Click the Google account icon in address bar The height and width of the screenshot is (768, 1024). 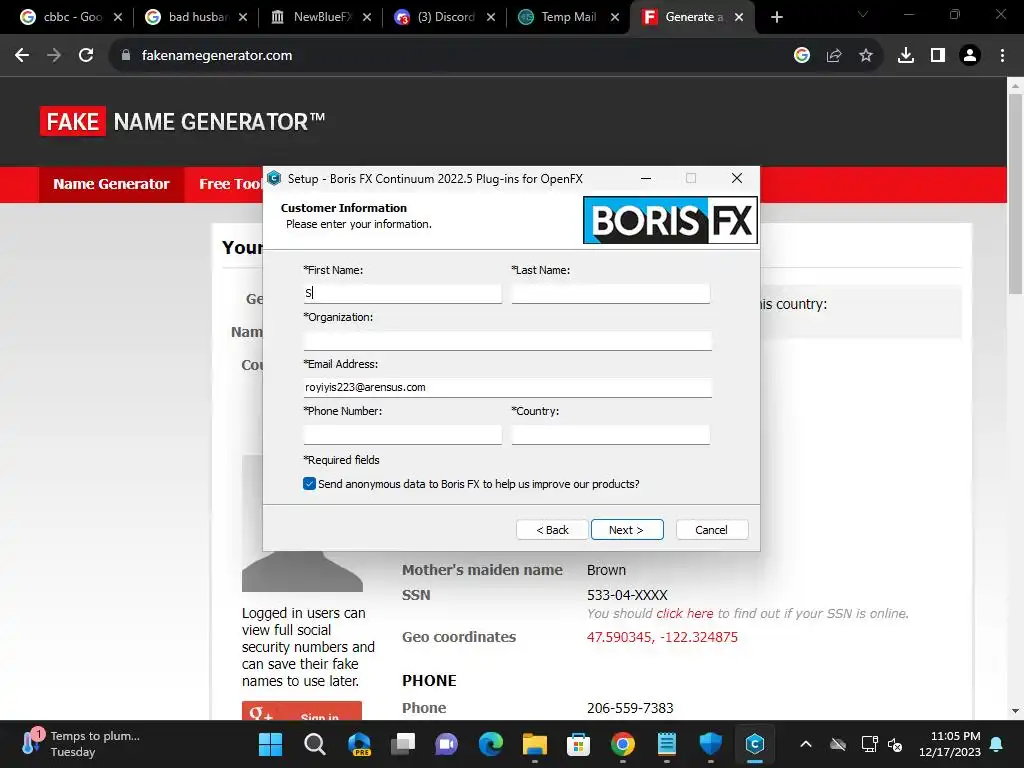[802, 56]
